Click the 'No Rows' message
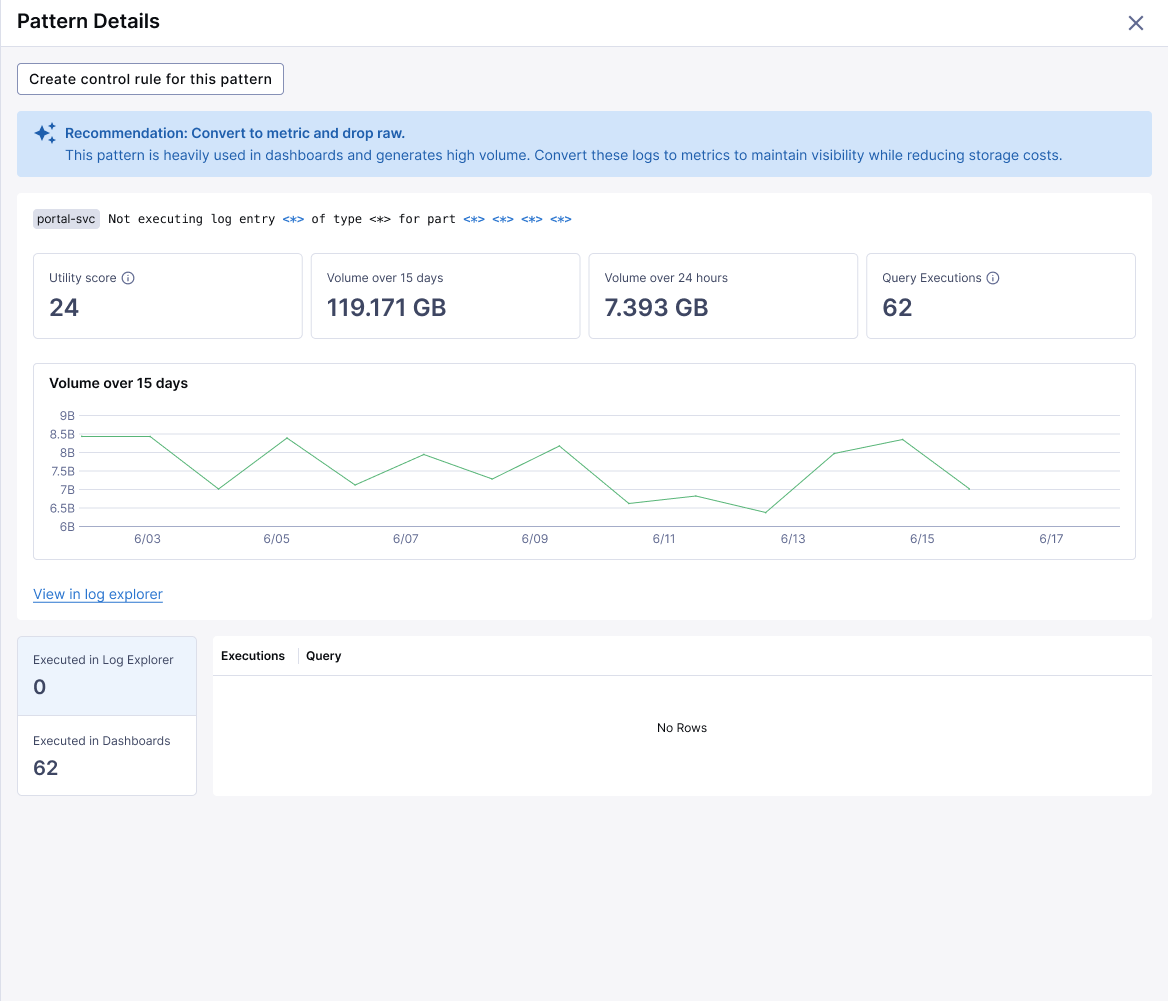1168x1001 pixels. (682, 728)
